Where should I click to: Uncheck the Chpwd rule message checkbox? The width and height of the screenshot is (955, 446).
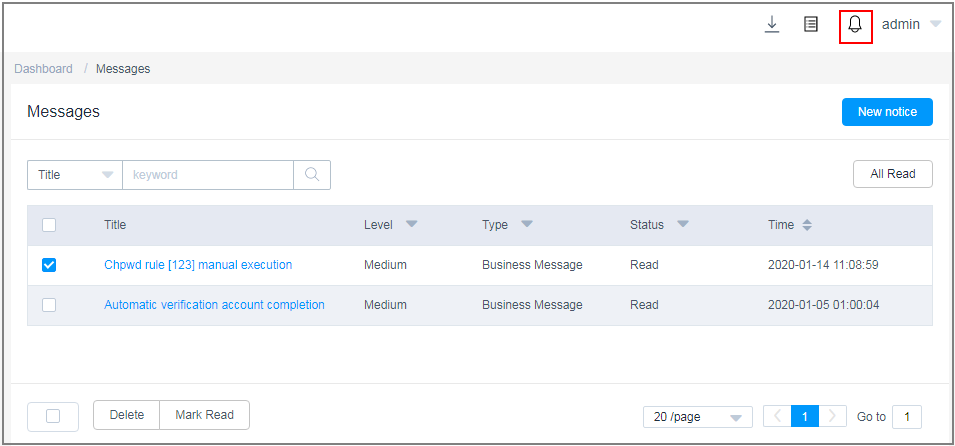coord(49,265)
